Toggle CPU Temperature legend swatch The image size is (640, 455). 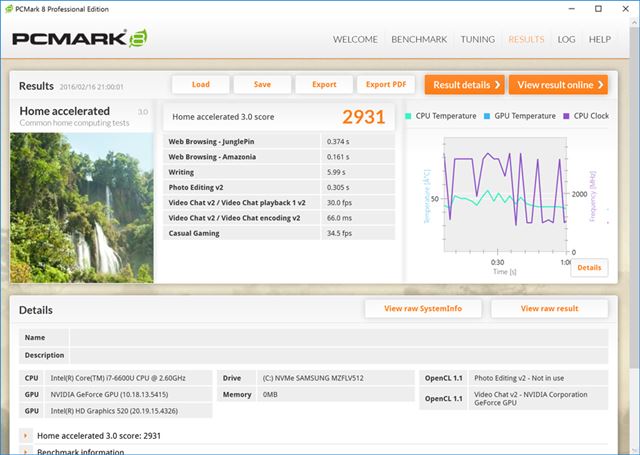[408, 116]
